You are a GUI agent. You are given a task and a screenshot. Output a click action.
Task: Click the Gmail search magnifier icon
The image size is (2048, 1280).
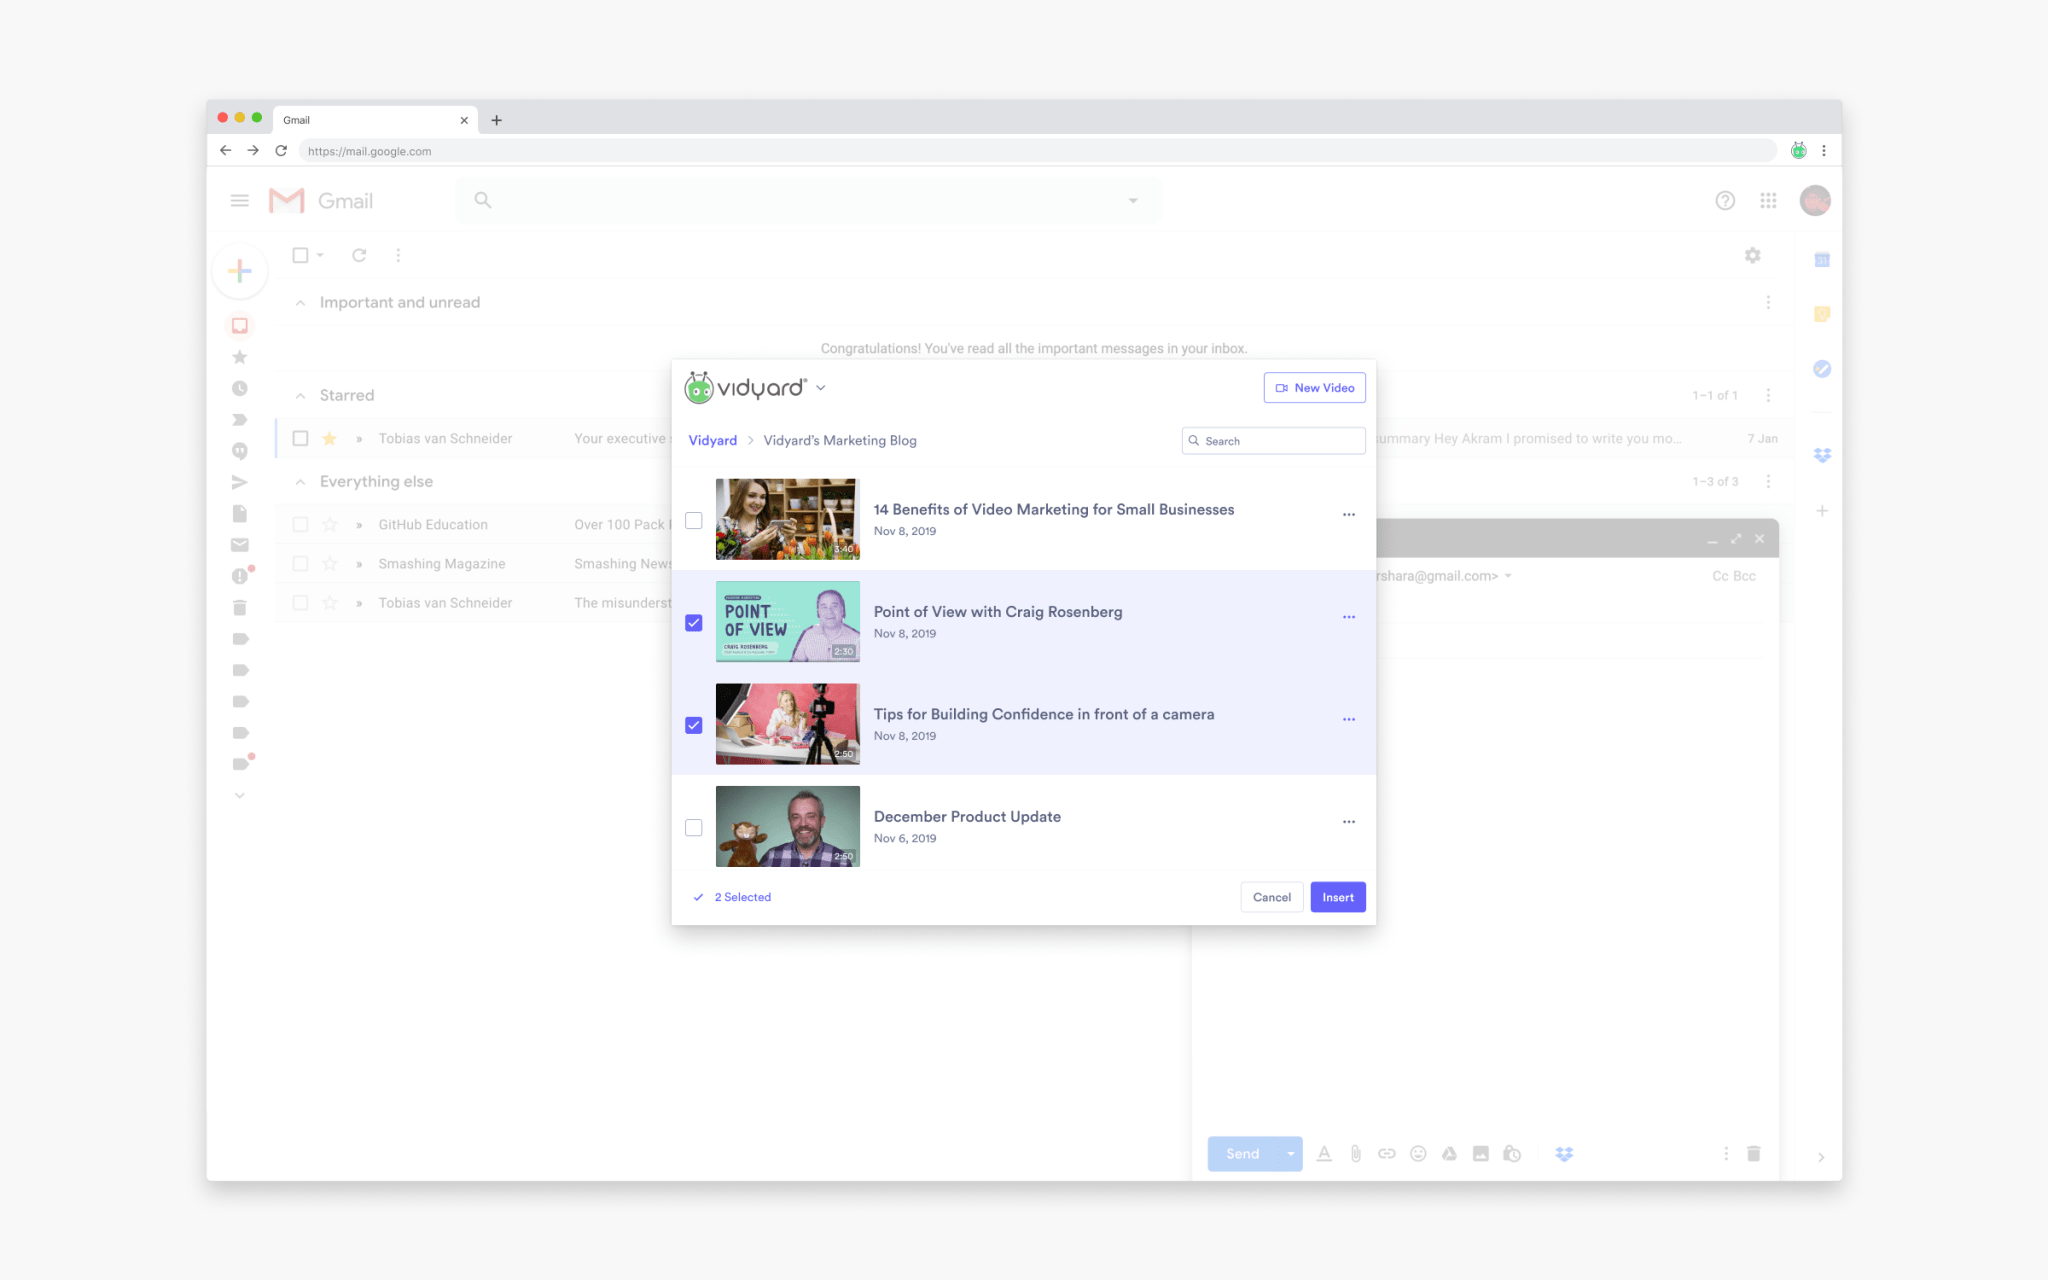(483, 200)
